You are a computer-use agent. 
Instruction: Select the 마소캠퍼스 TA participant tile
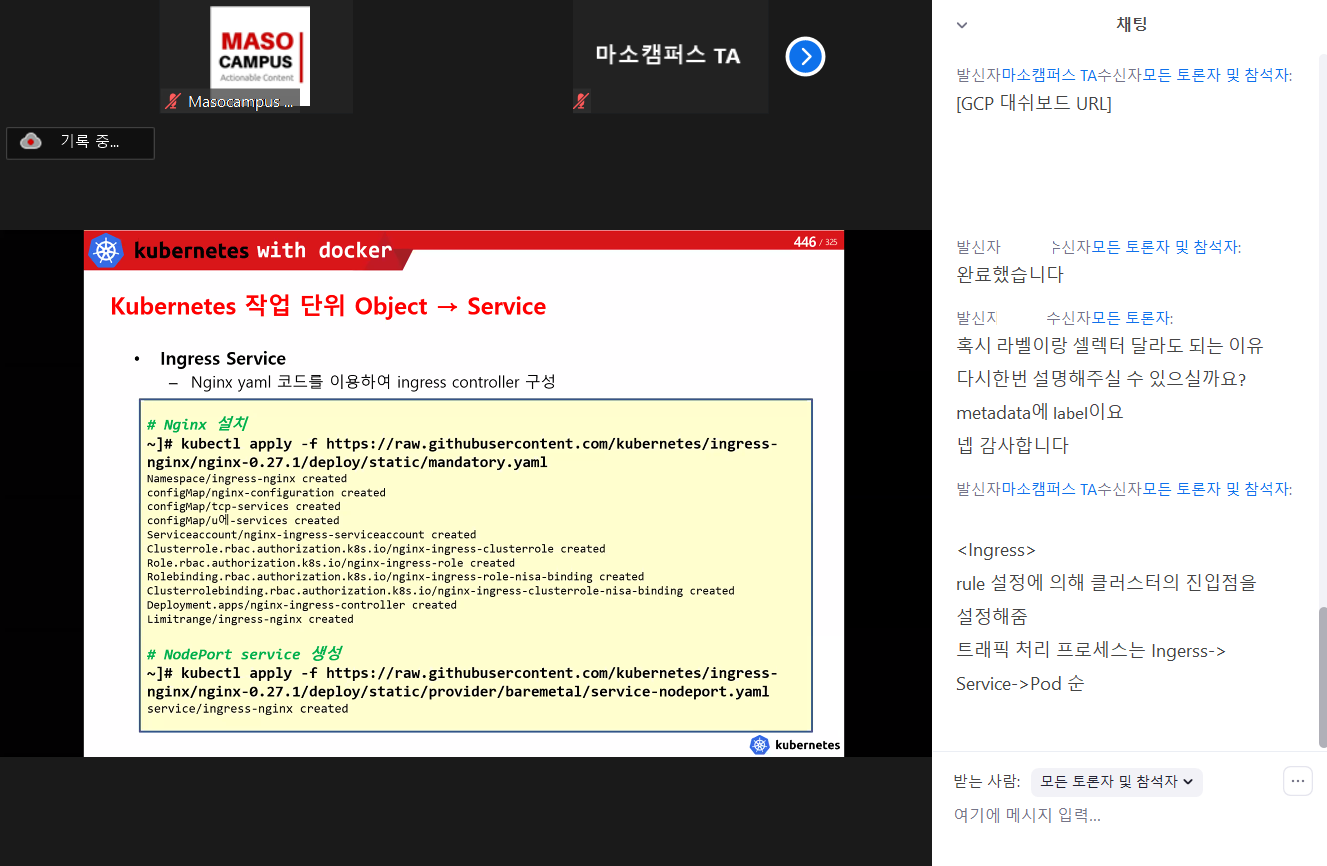point(669,56)
